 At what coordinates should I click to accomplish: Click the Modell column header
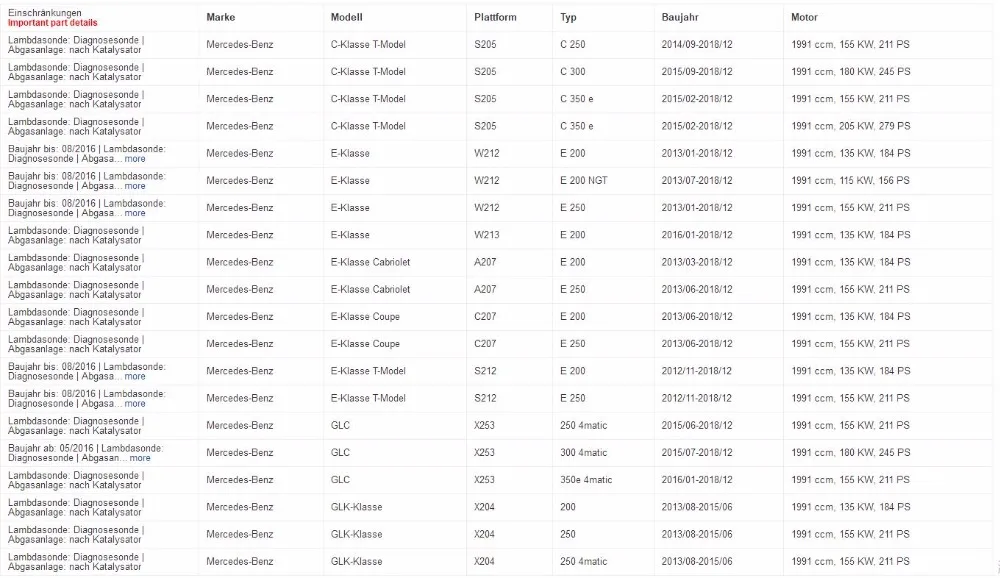(x=346, y=17)
